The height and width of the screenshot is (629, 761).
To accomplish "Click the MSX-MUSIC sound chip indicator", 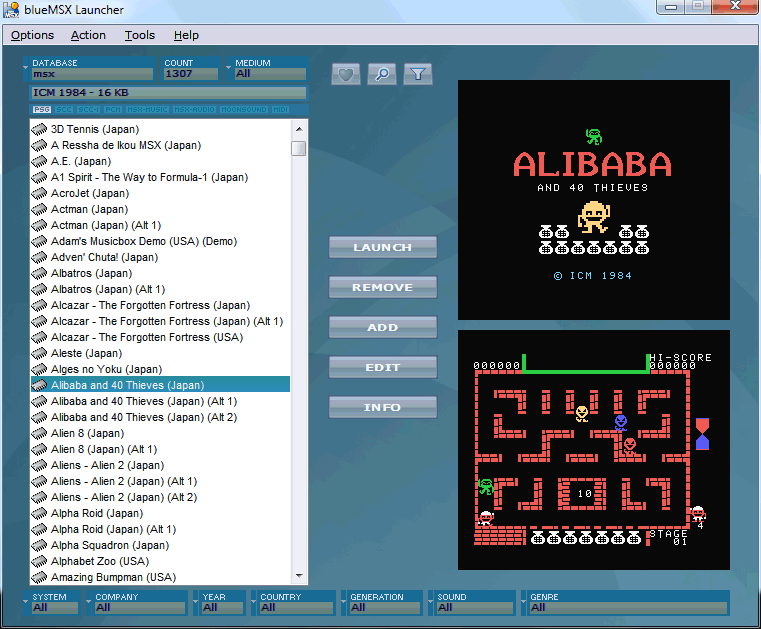I will click(x=147, y=110).
